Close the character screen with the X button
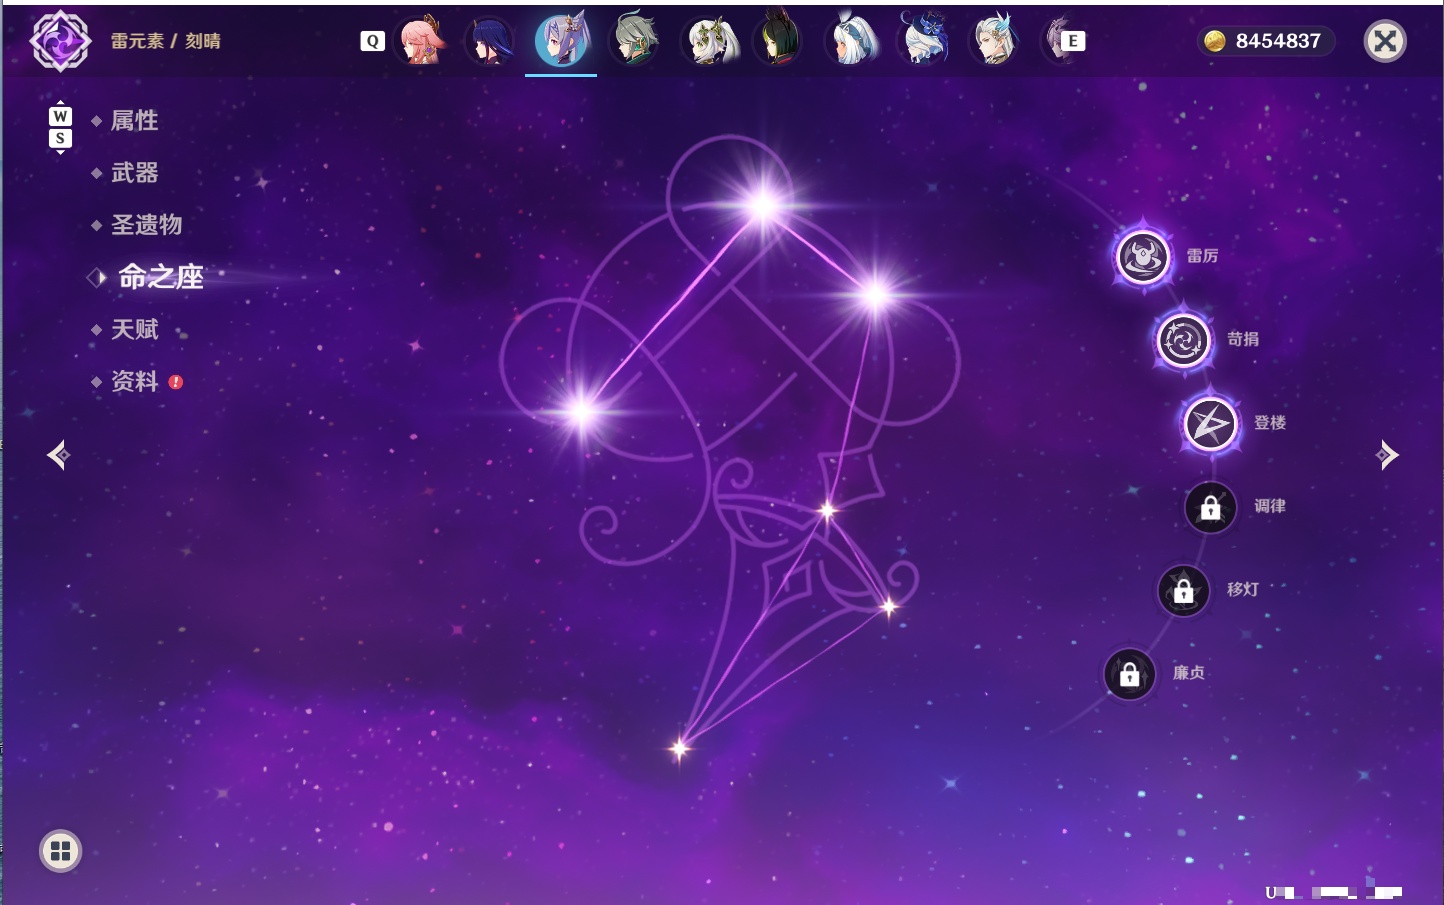The height and width of the screenshot is (905, 1444). 1385,41
